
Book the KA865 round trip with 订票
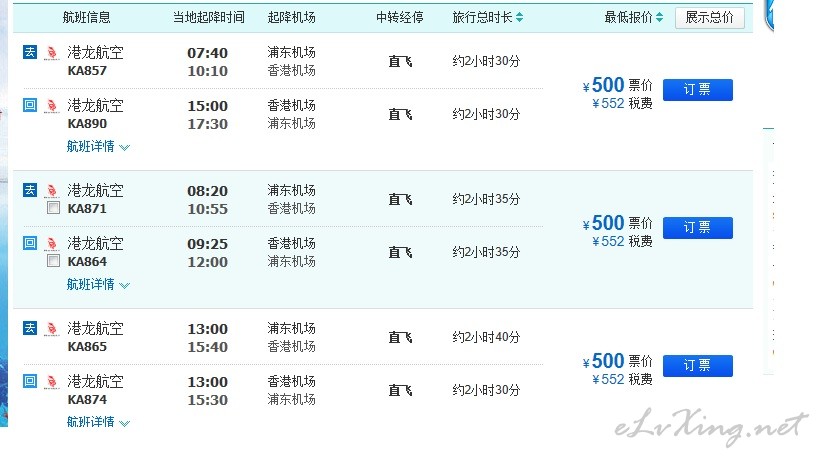[x=697, y=365]
